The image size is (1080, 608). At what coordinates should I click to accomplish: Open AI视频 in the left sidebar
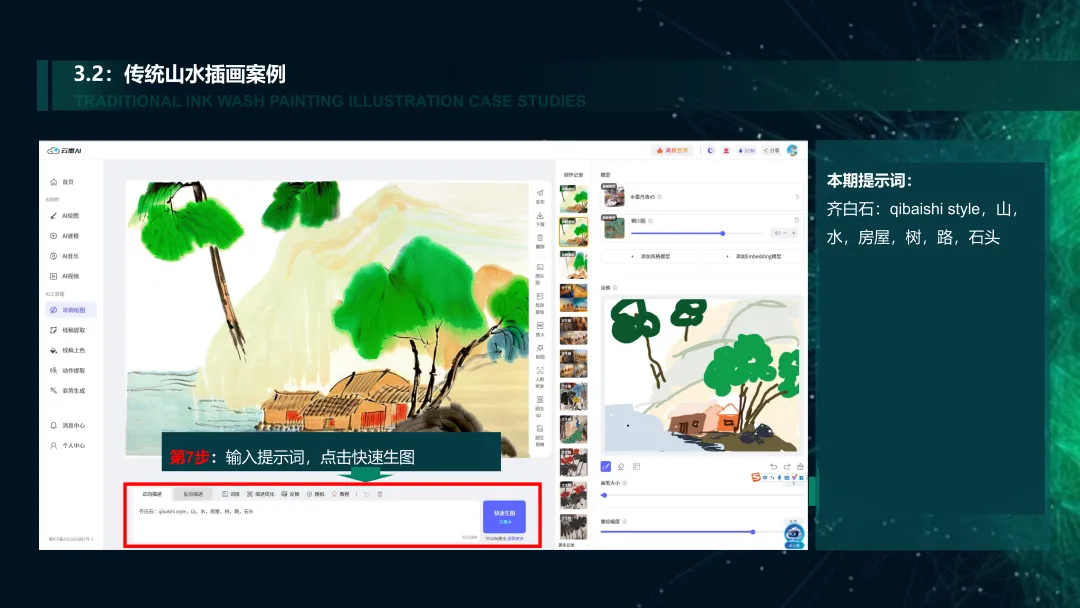coord(65,276)
